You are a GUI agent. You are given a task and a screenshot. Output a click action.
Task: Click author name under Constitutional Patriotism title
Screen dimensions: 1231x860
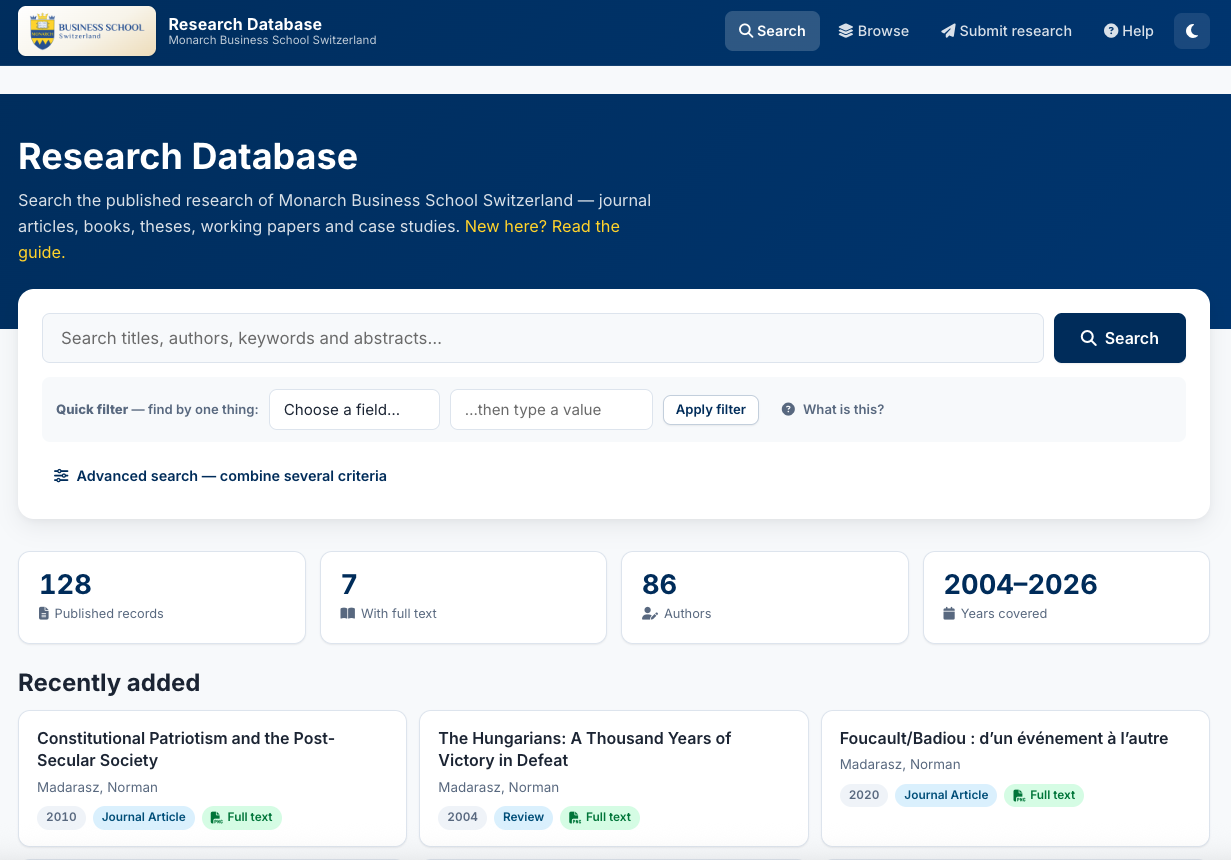point(97,787)
